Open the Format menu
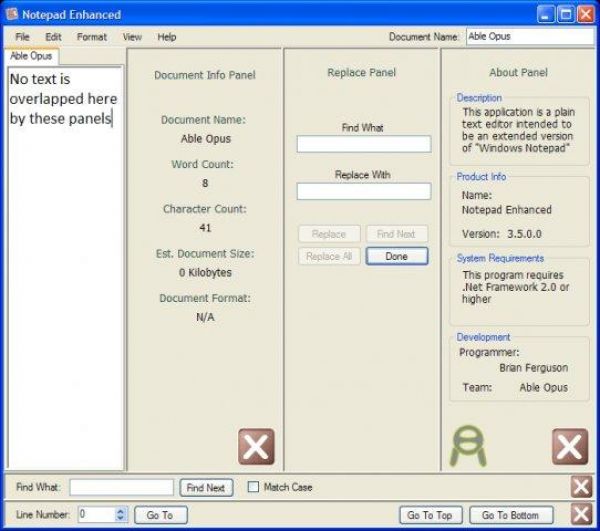600x531 pixels. [92, 37]
